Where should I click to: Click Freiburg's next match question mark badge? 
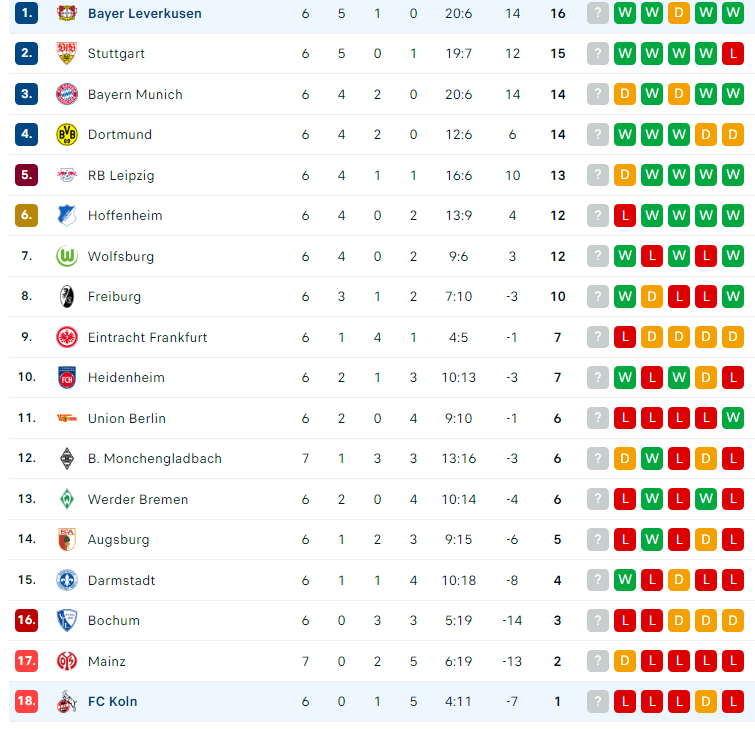pyautogui.click(x=598, y=296)
